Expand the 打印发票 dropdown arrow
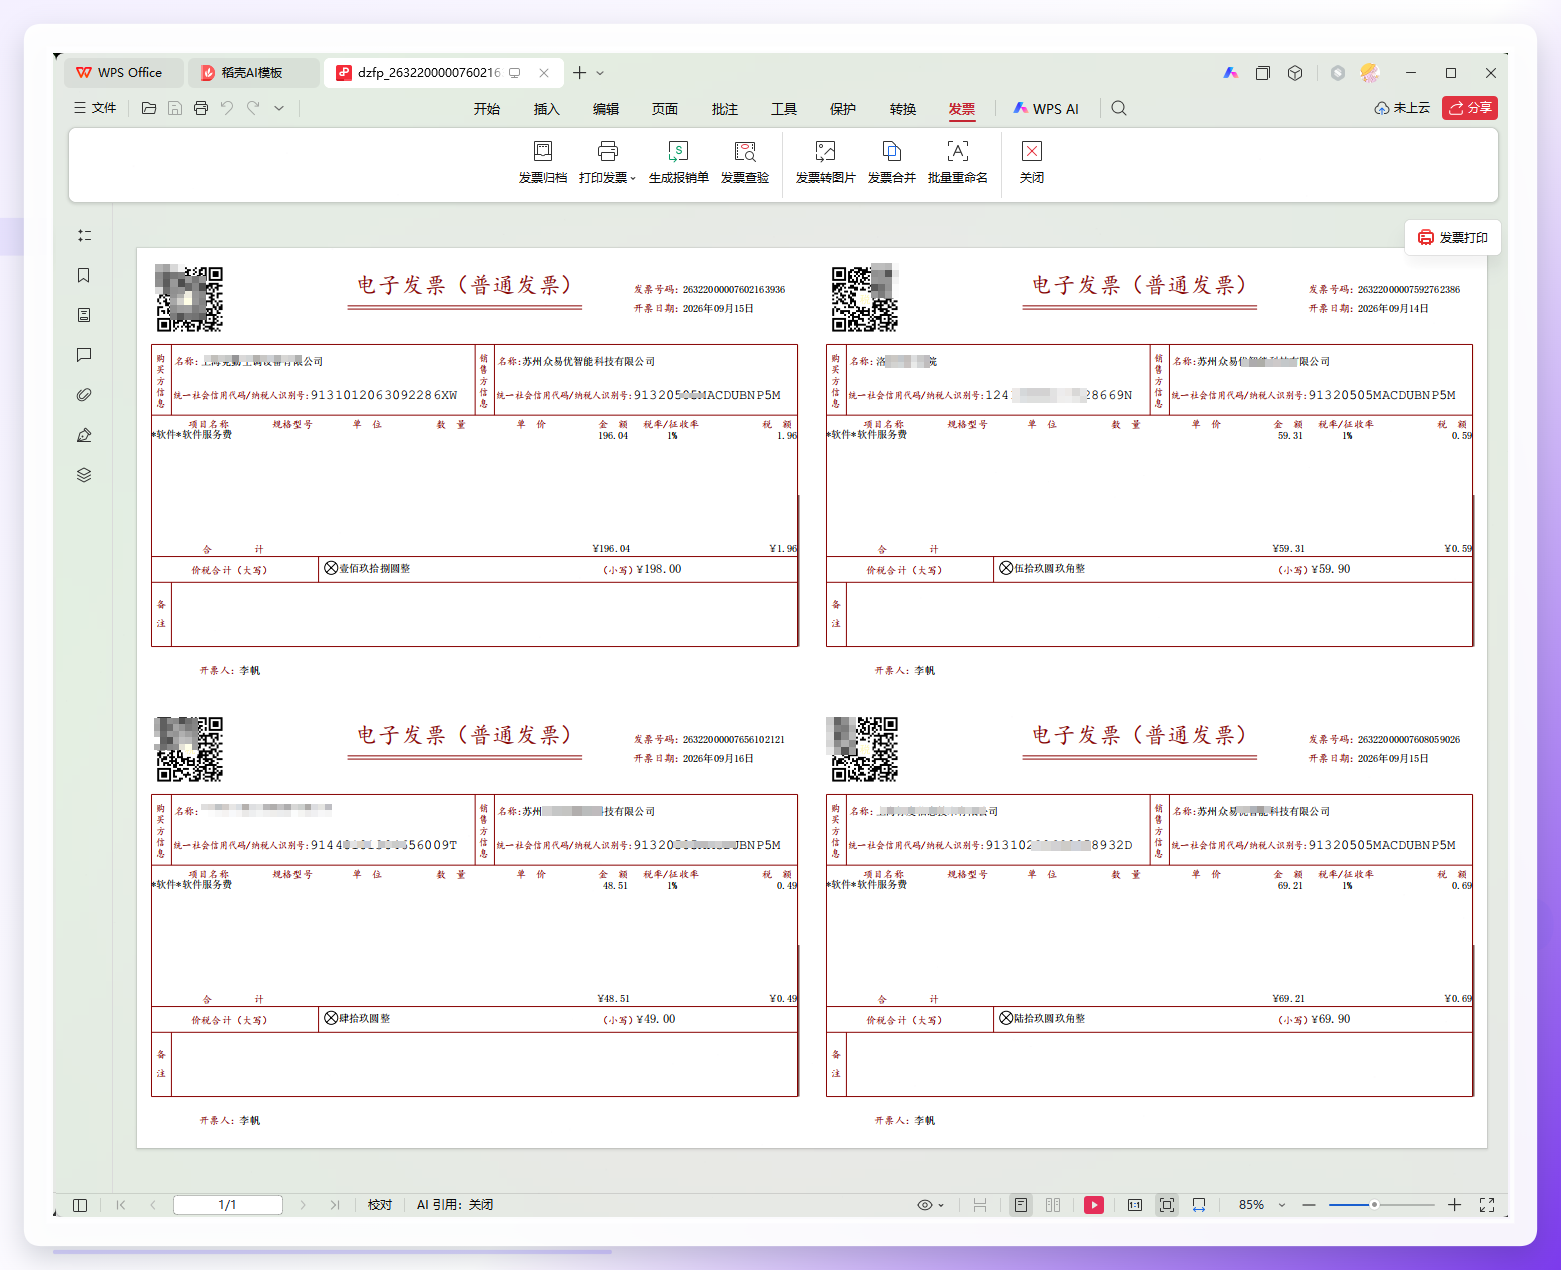1561x1270 pixels. (x=633, y=178)
